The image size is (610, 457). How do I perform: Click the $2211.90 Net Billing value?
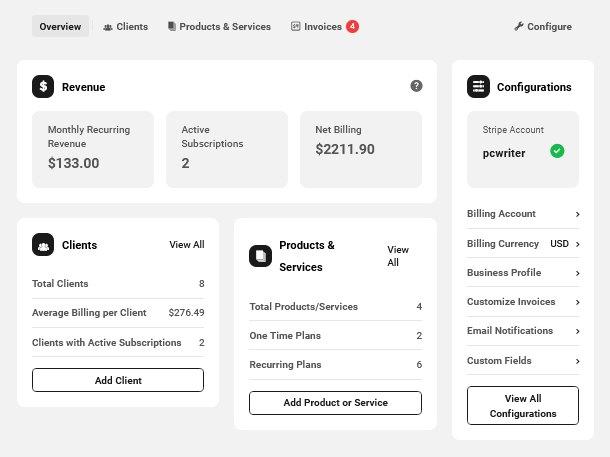(x=345, y=149)
